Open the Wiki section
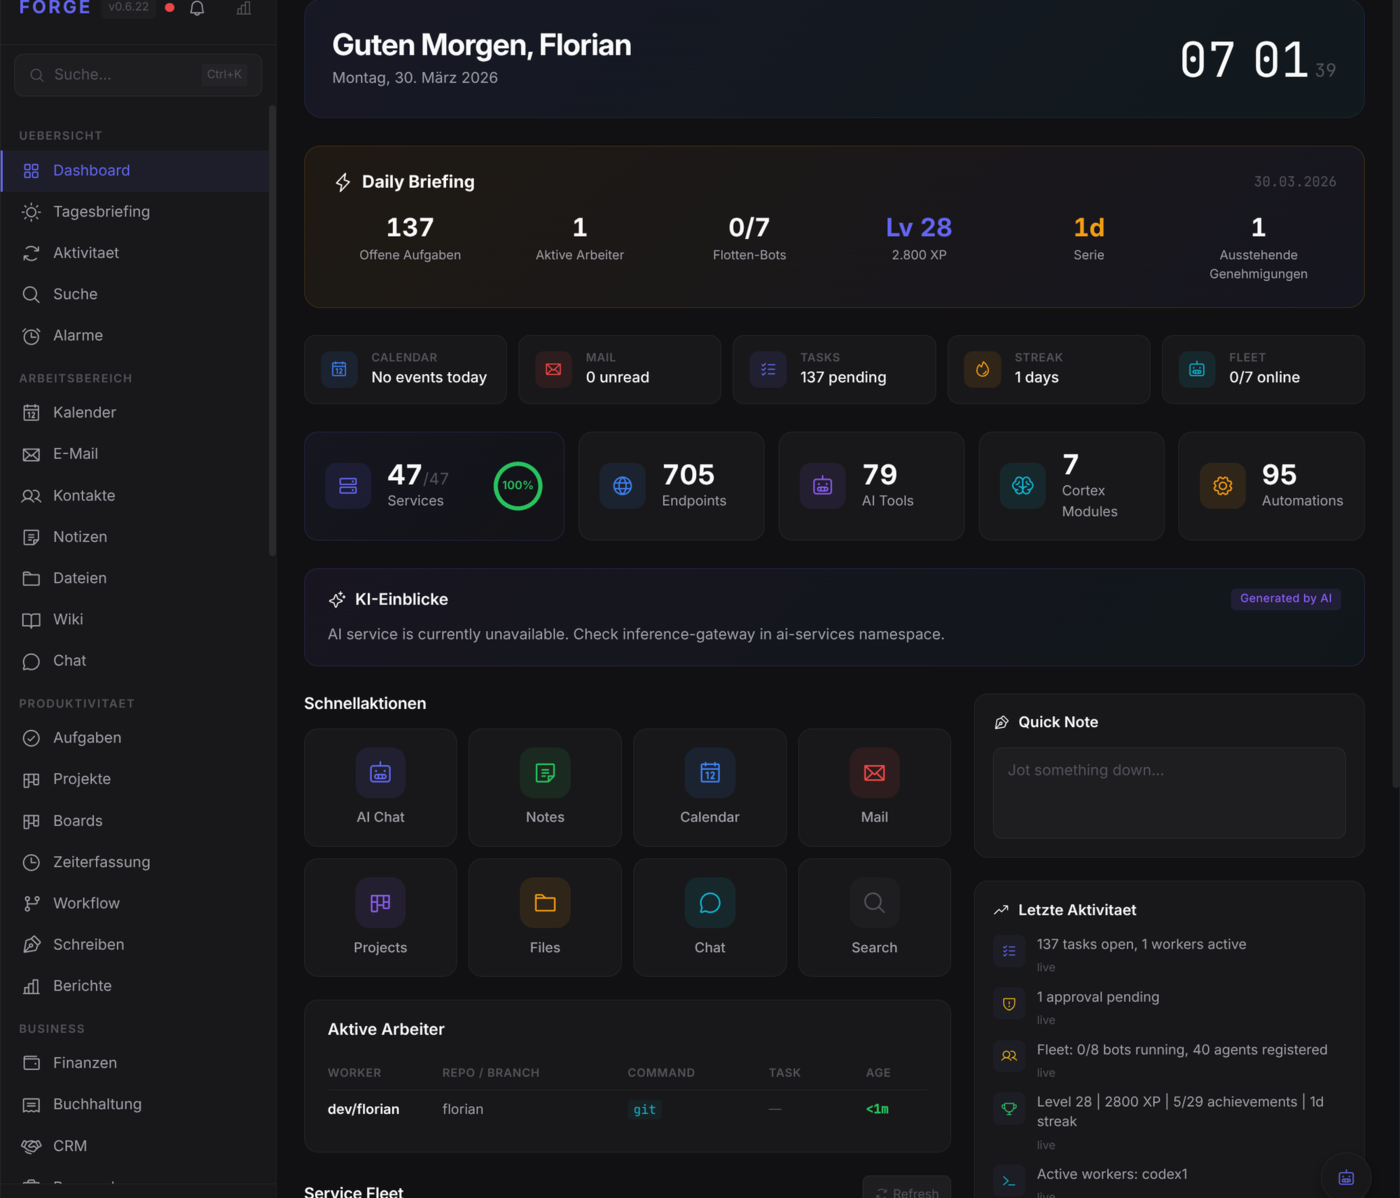 tap(67, 619)
